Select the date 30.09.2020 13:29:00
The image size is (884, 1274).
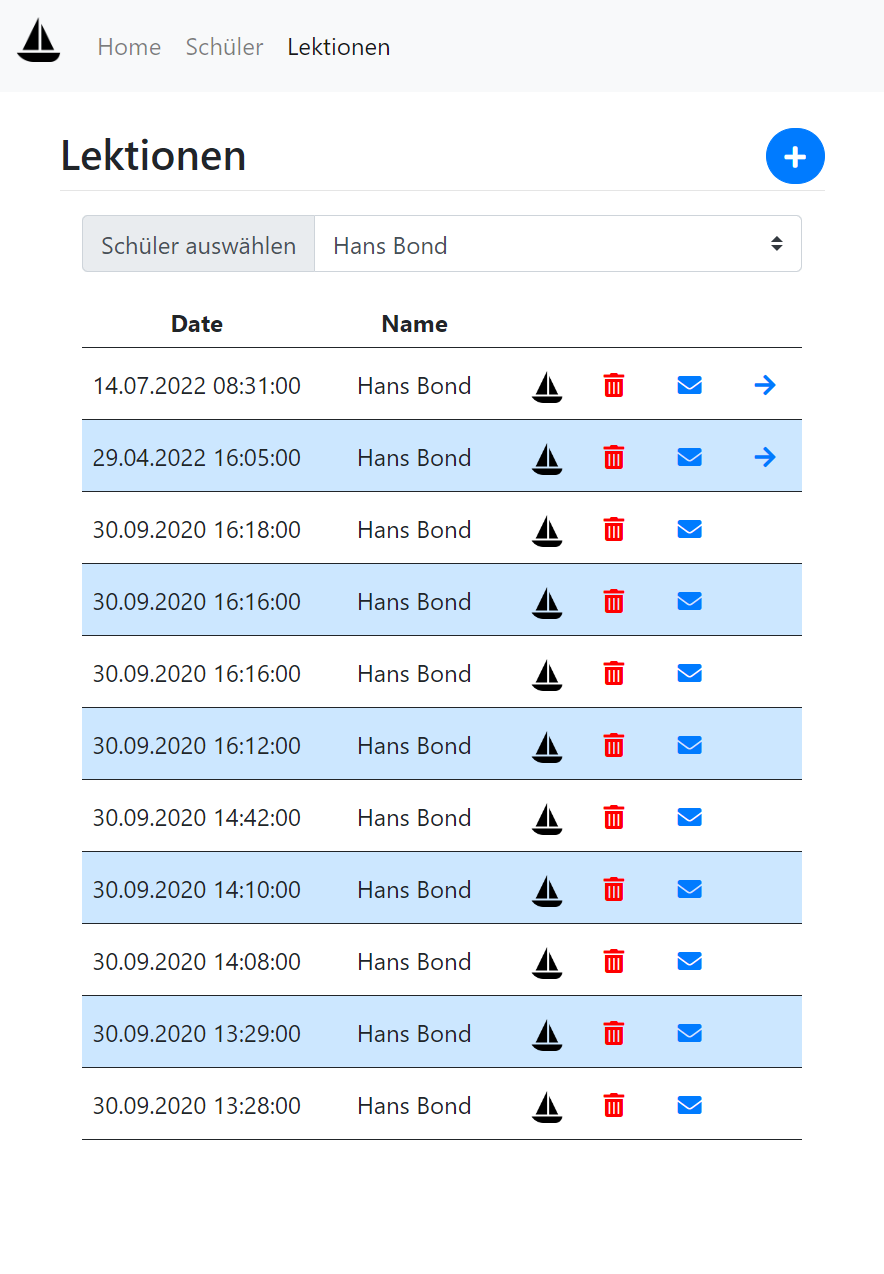click(x=197, y=1034)
